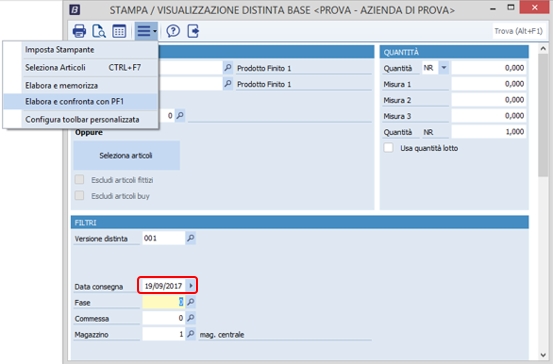The width and height of the screenshot is (553, 364).
Task: Click the lookup icon for second Prodotto Finito 1
Action: click(228, 84)
